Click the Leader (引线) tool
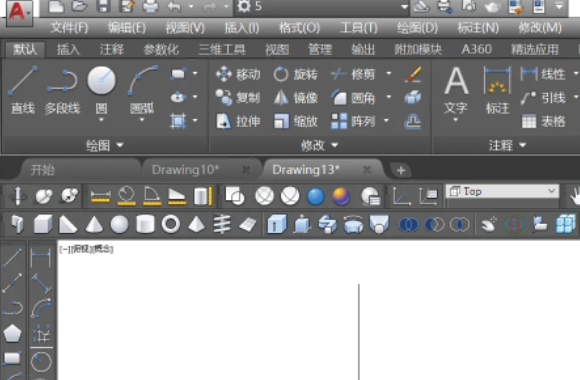The height and width of the screenshot is (380, 580). pos(543,98)
